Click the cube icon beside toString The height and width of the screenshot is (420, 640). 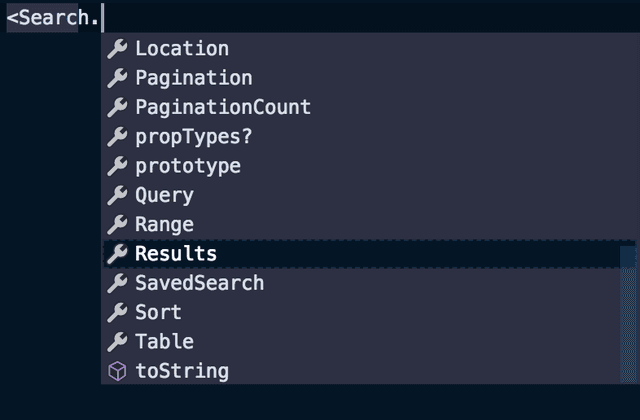117,372
